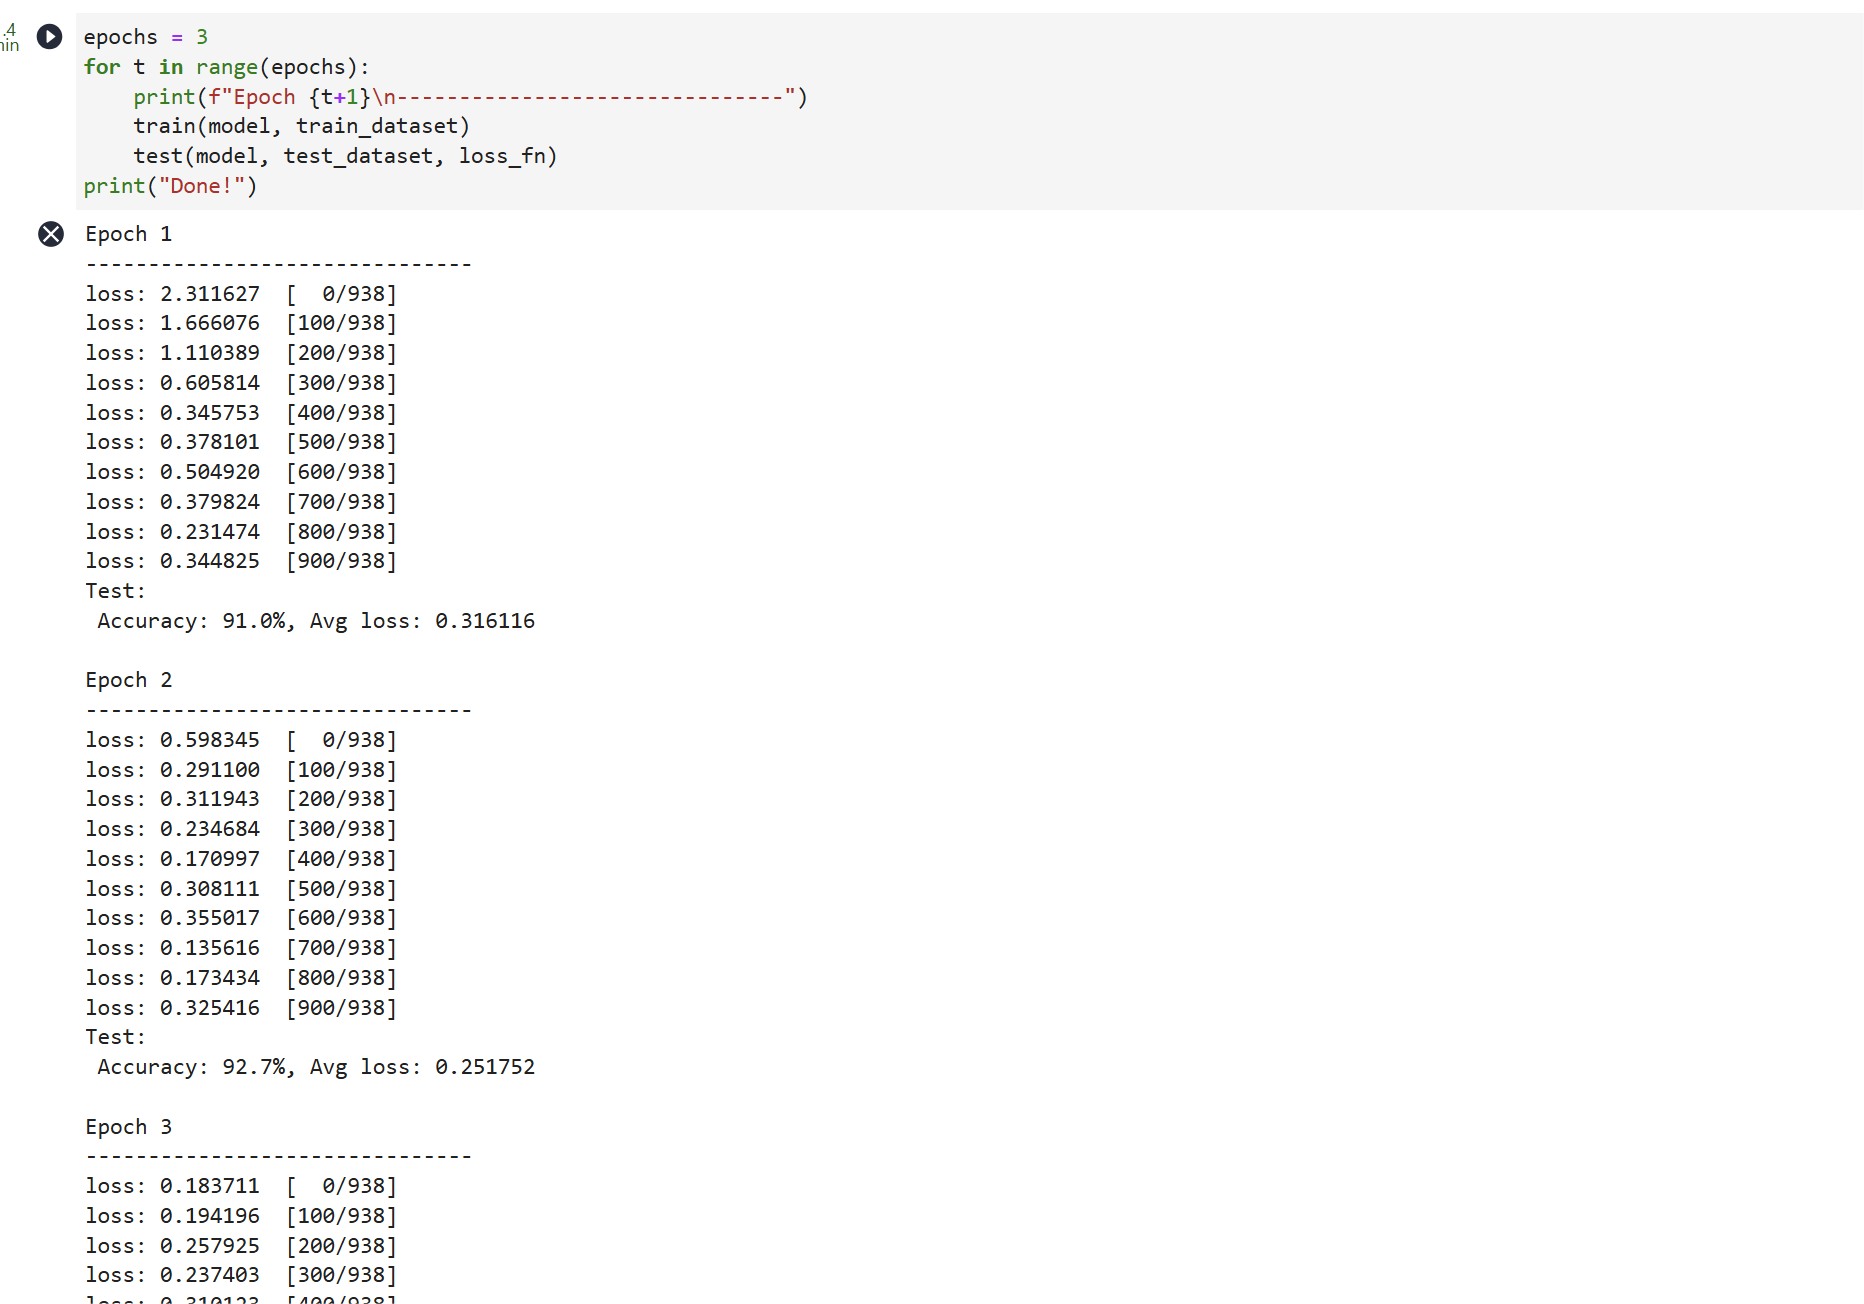Screen dimensions: 1864x1304
Task: Select the 'loss: 0.378101' output line
Action: coord(241,442)
